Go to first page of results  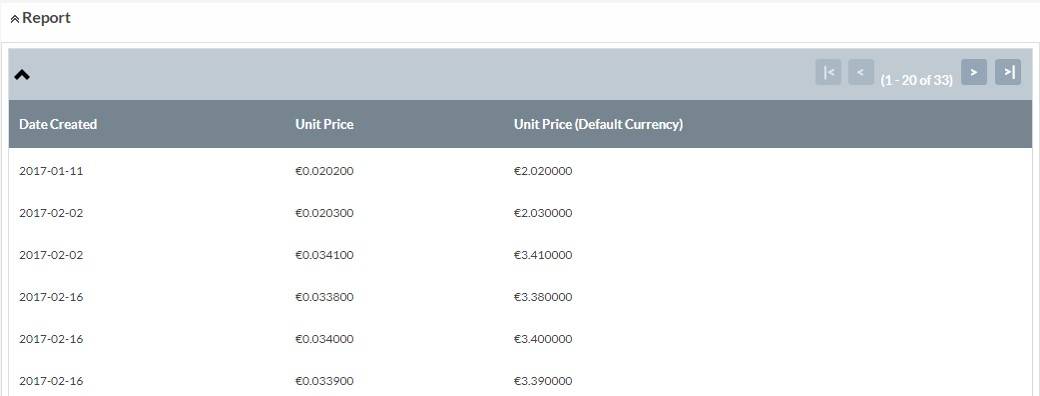pyautogui.click(x=828, y=72)
